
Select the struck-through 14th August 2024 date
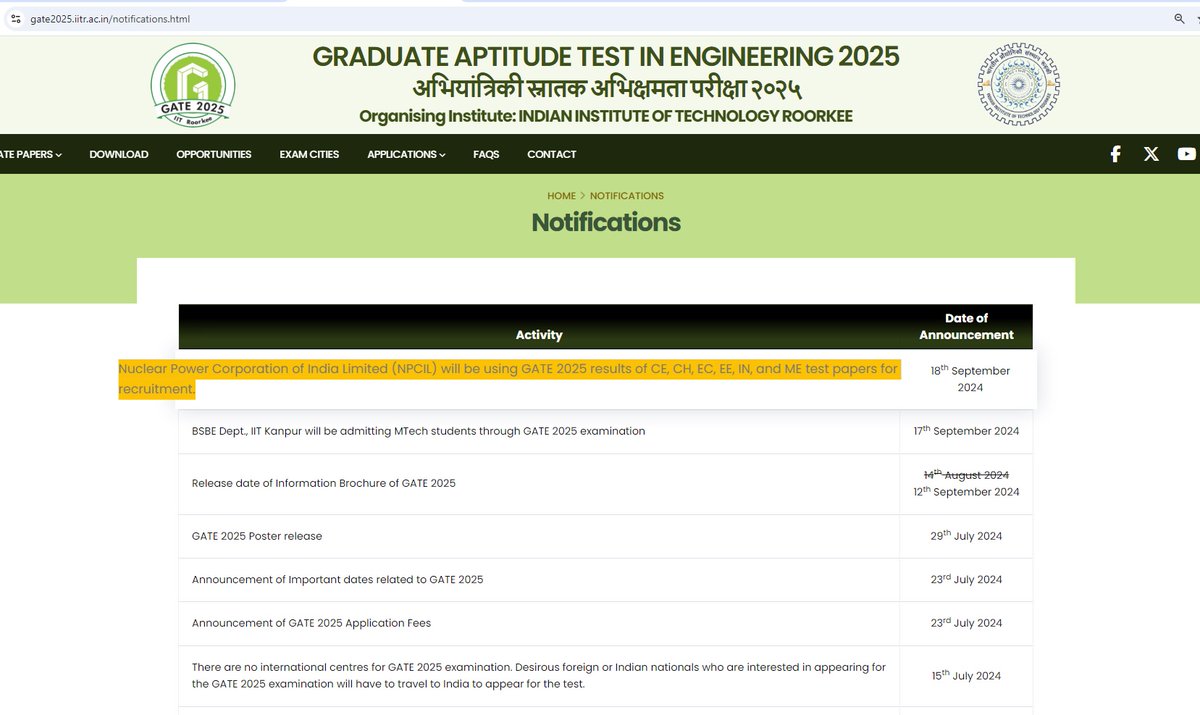[x=966, y=474]
